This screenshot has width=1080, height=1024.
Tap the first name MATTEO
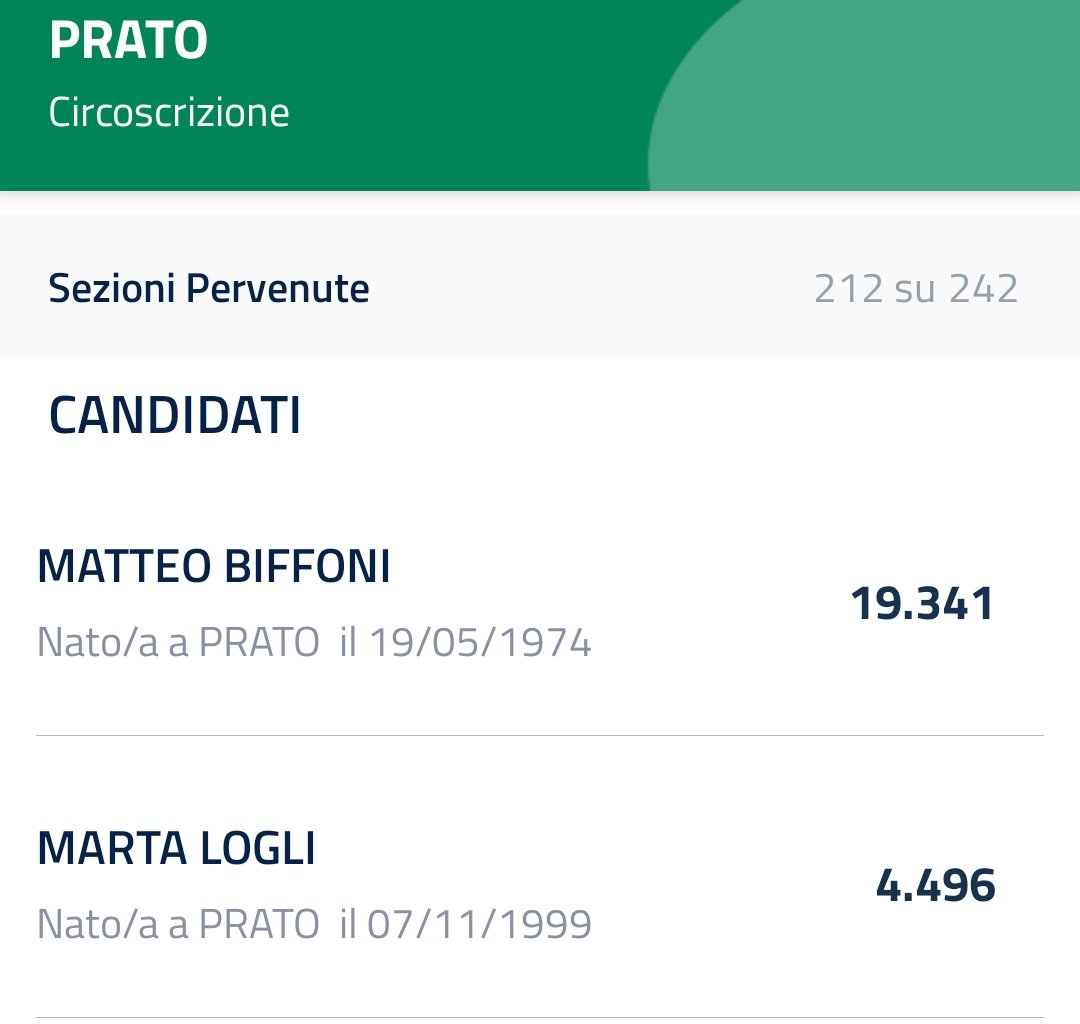(120, 567)
